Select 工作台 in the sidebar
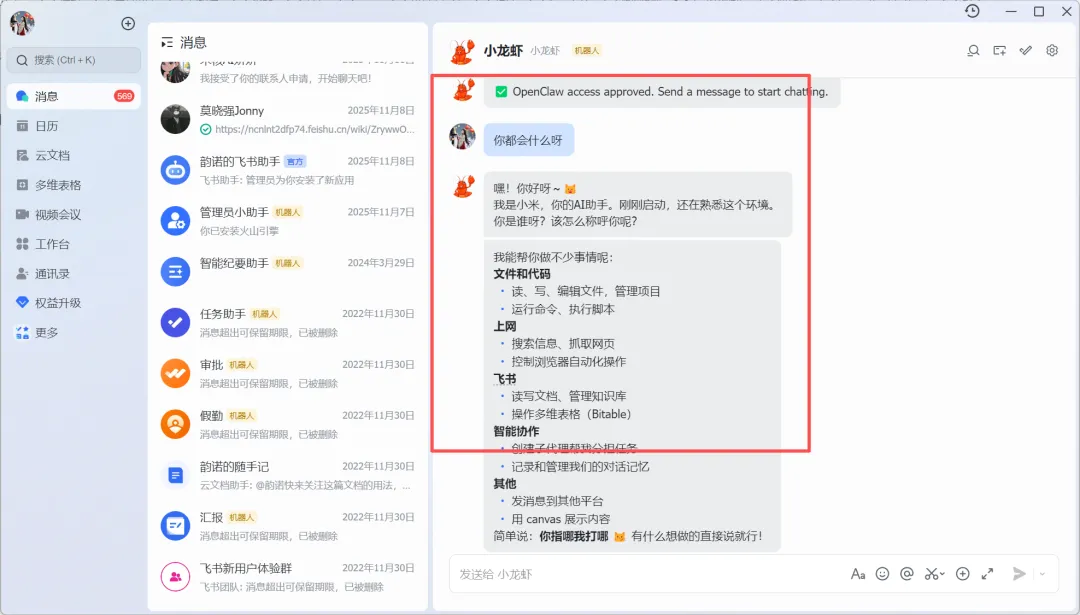The image size is (1080, 615). tap(74, 244)
